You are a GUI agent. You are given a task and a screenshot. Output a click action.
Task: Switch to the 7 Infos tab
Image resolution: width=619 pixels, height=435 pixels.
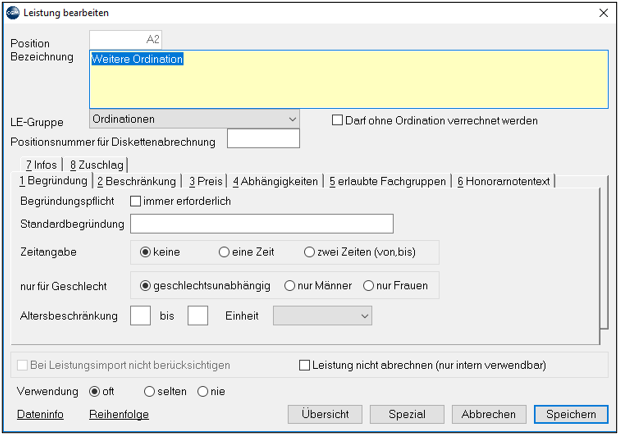click(41, 165)
